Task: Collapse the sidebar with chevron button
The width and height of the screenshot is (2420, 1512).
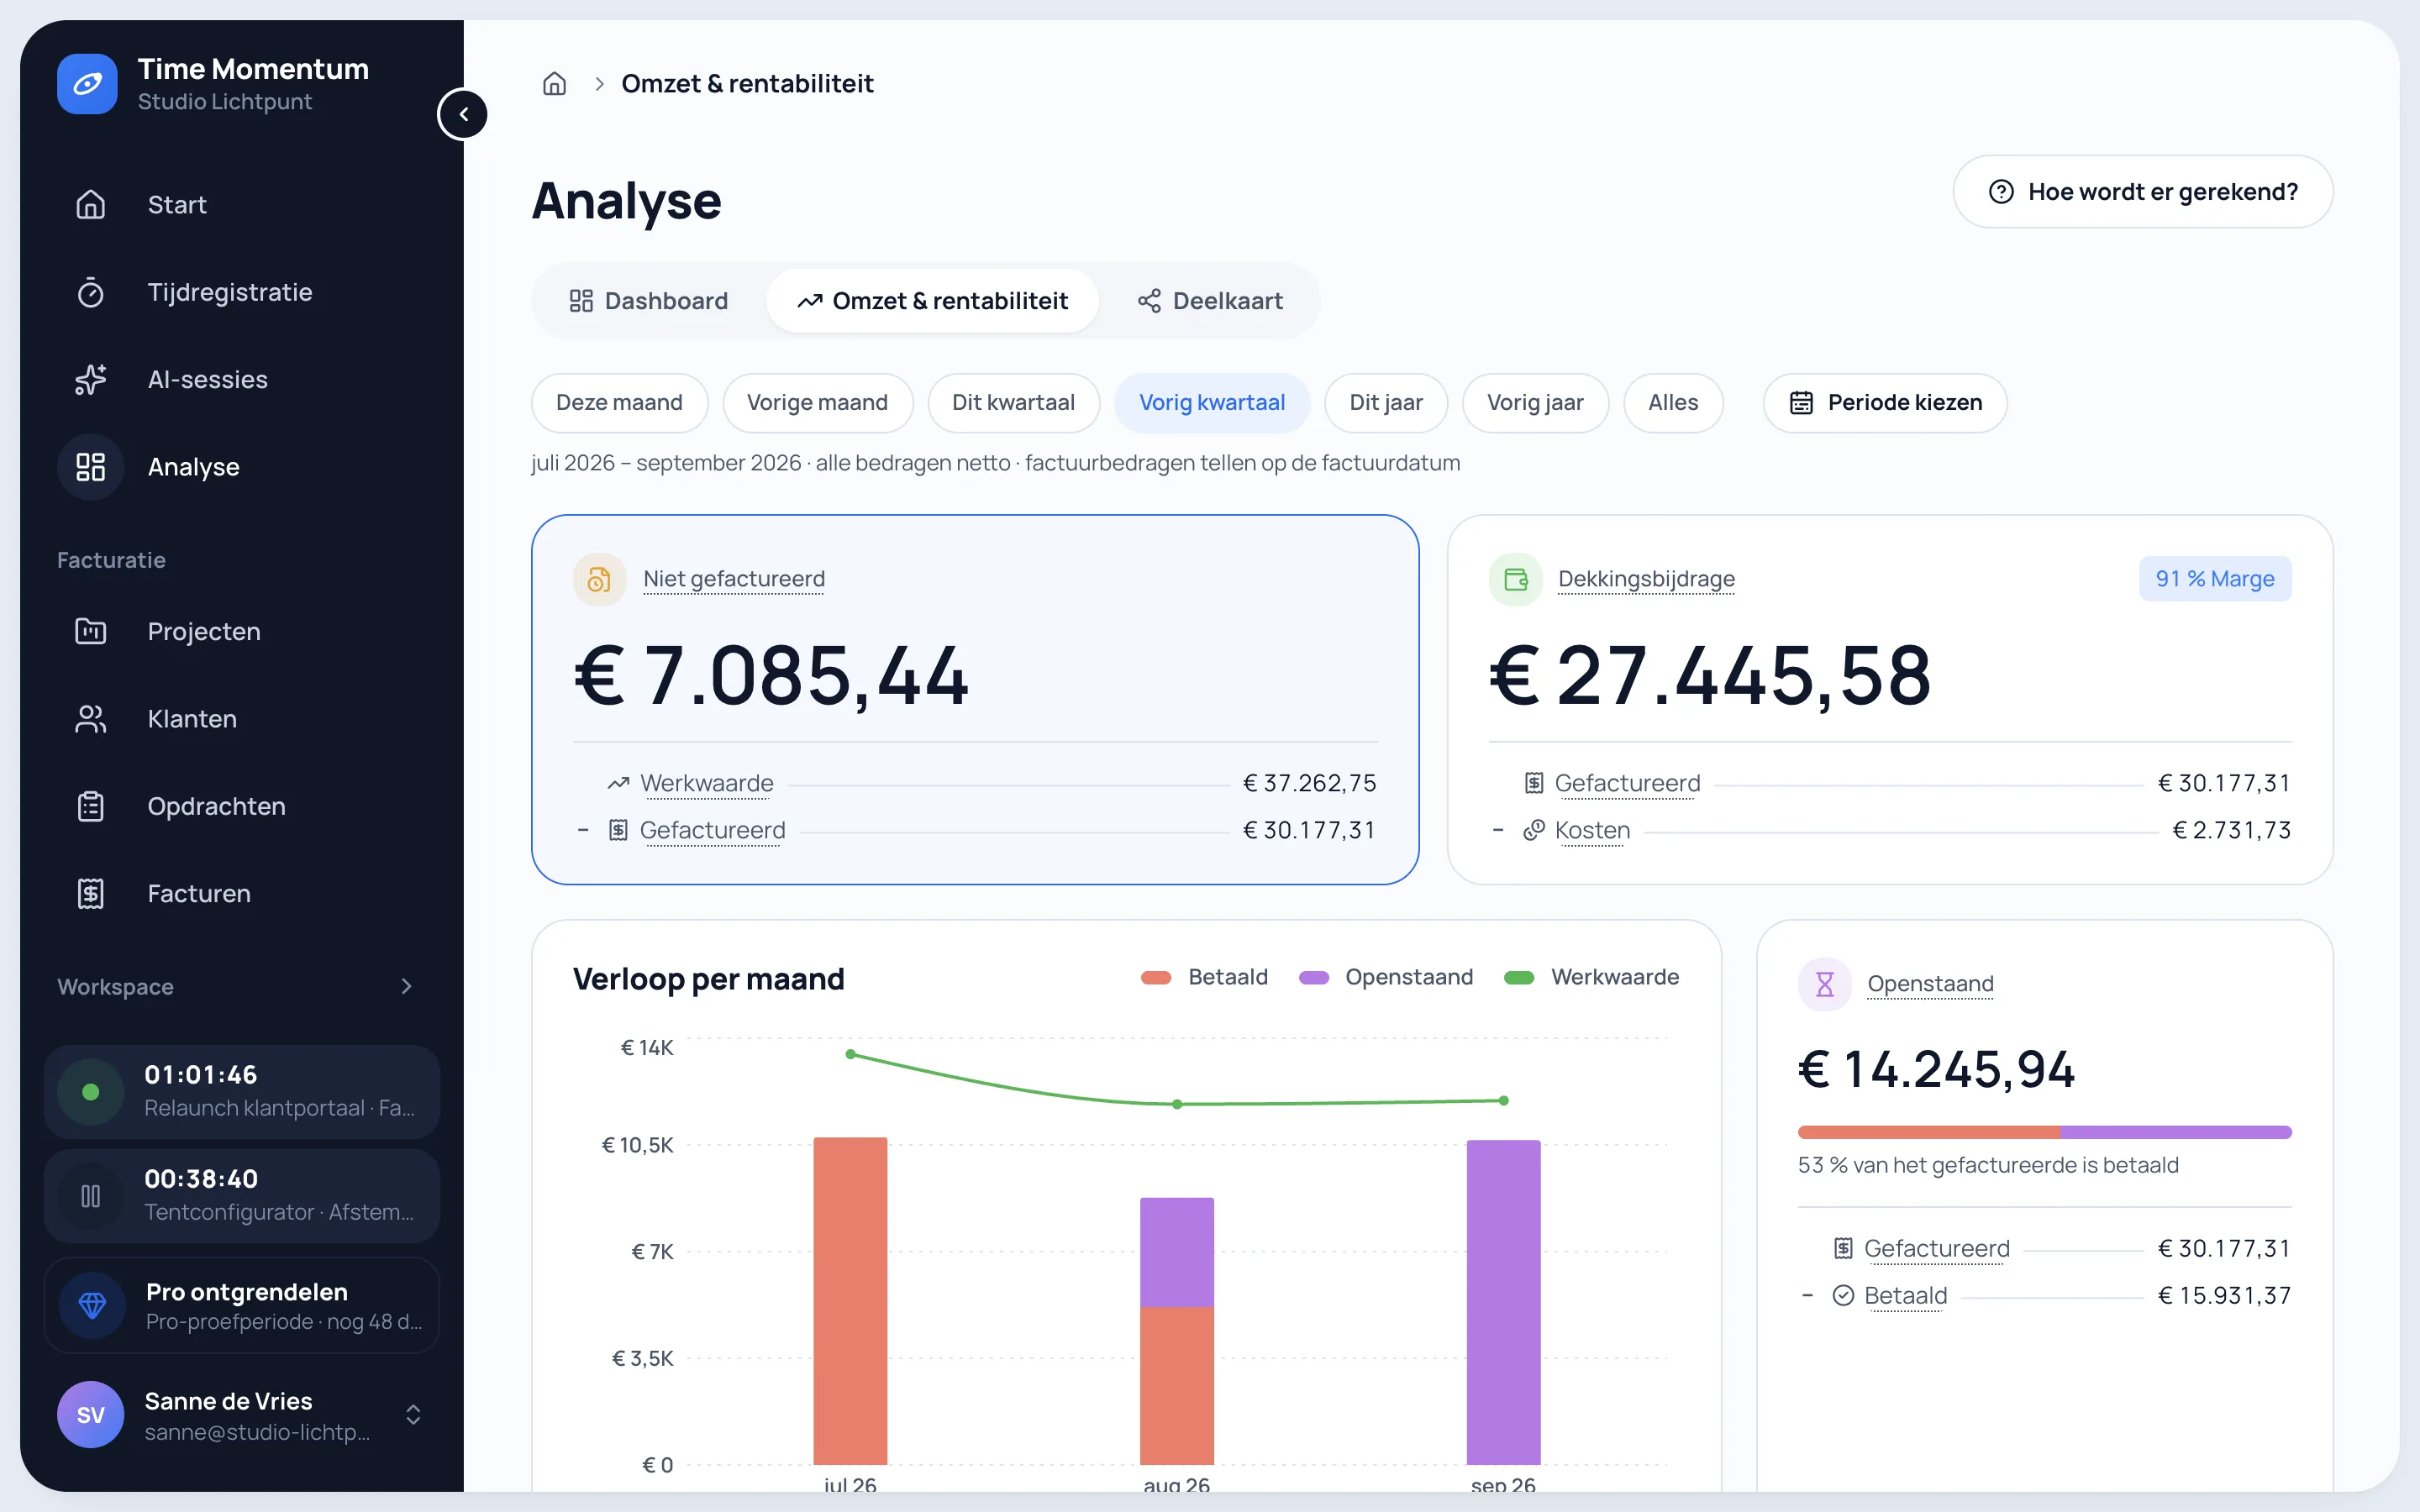Action: [x=463, y=114]
